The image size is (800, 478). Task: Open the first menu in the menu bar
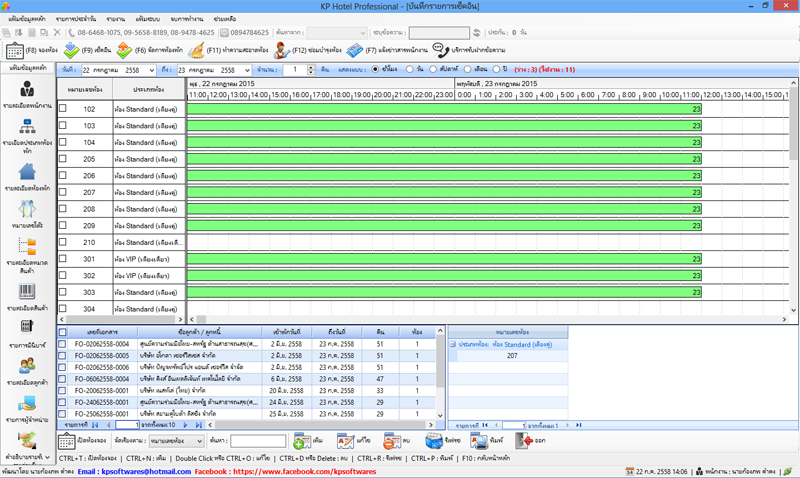click(27, 19)
